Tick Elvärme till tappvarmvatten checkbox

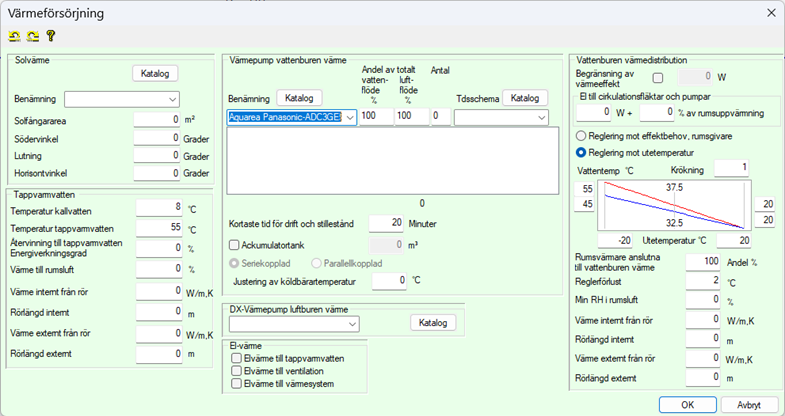(x=236, y=358)
